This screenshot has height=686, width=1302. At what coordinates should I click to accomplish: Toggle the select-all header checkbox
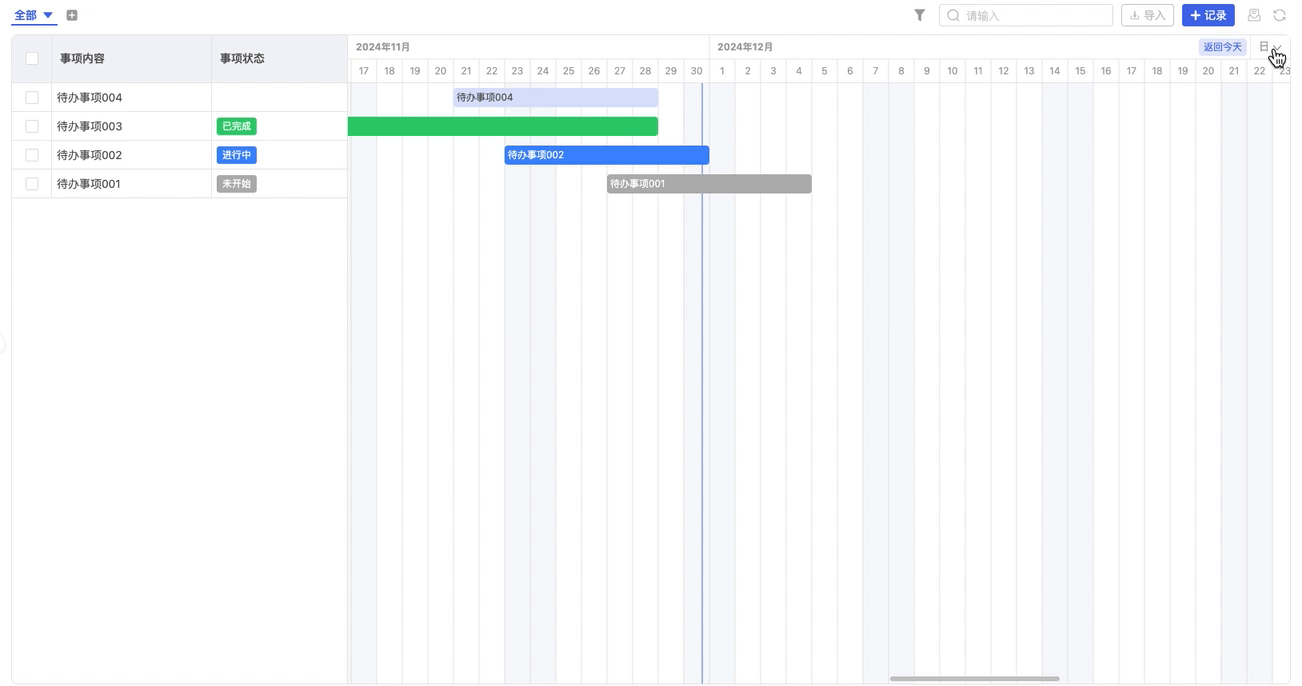tap(32, 59)
